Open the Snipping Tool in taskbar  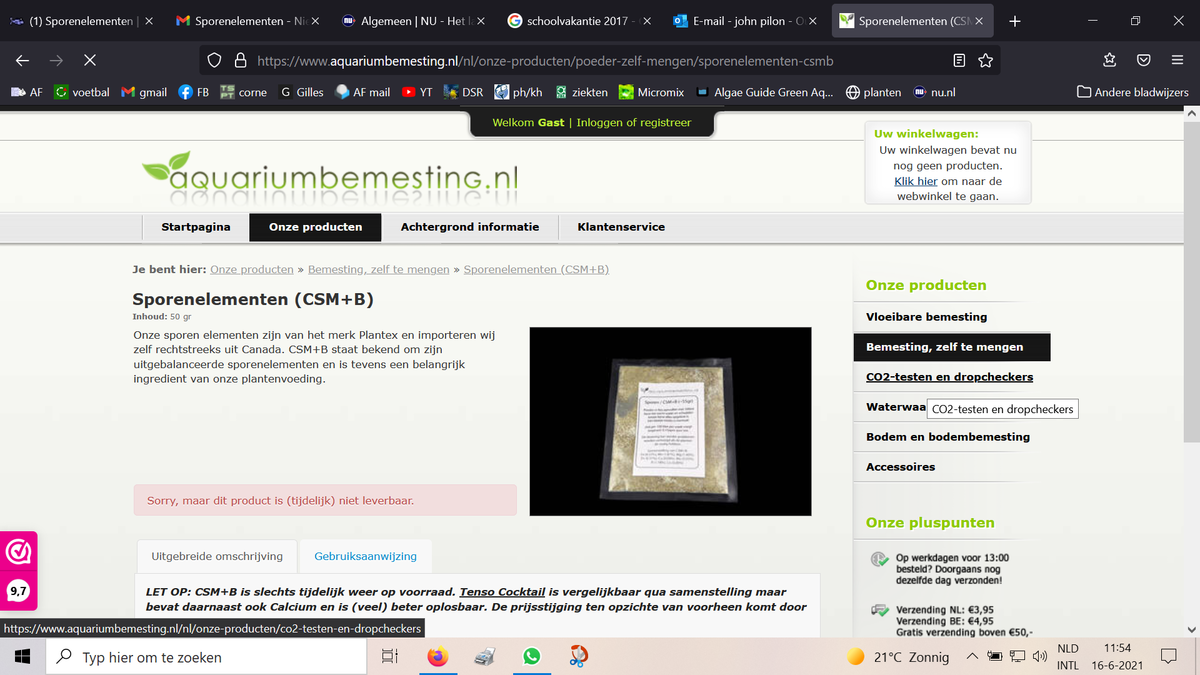[x=578, y=657]
